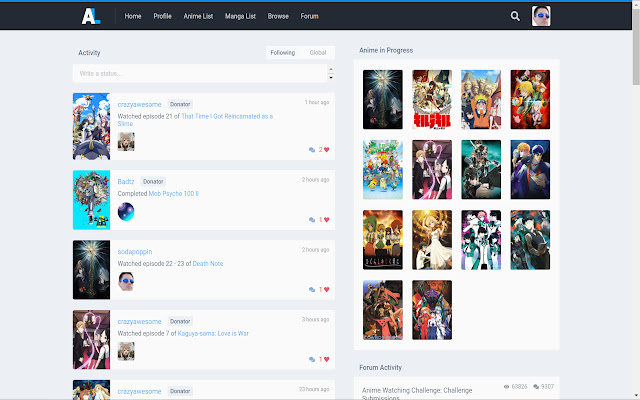Open sodapoppin profile link
This screenshot has width=640, height=400.
135,252
